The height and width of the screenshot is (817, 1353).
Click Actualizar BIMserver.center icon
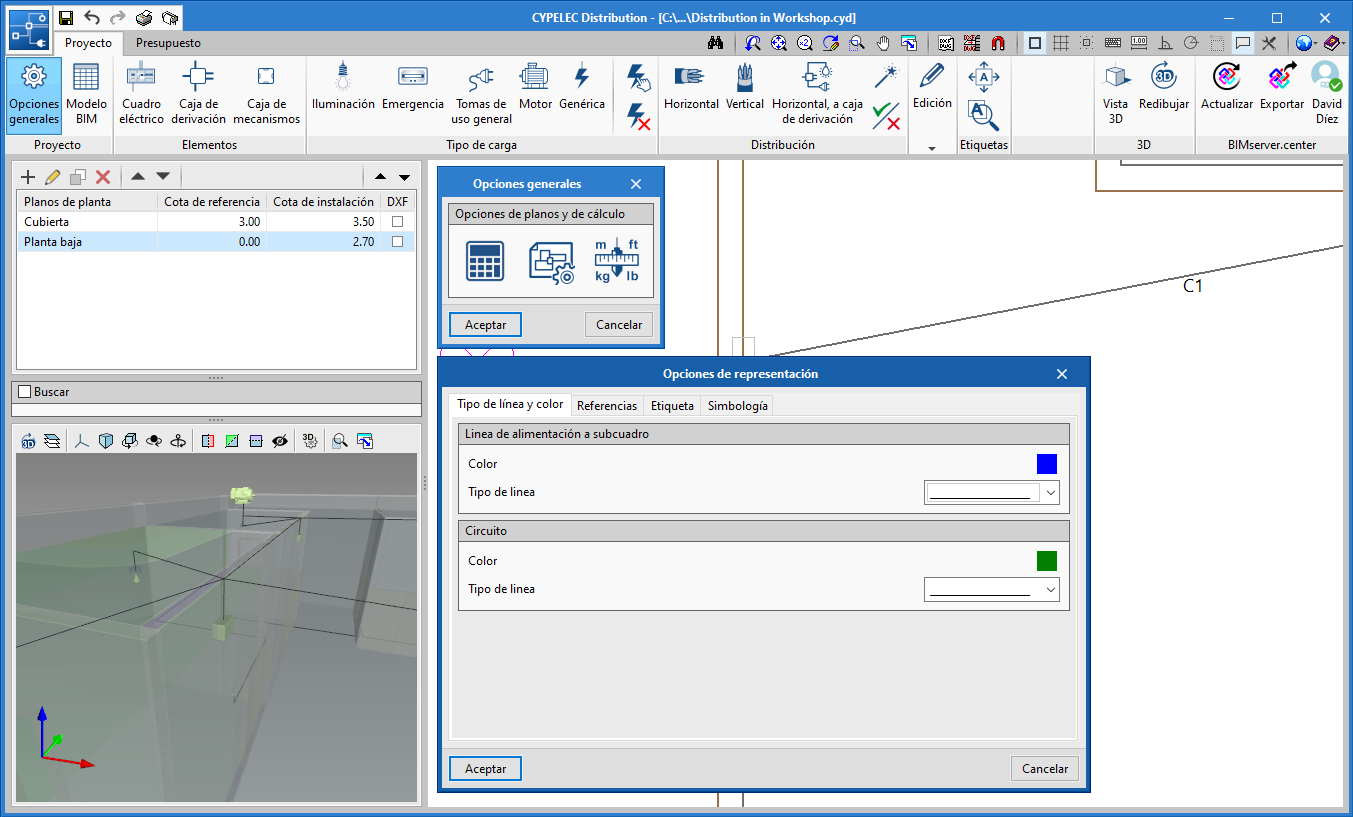click(1227, 87)
